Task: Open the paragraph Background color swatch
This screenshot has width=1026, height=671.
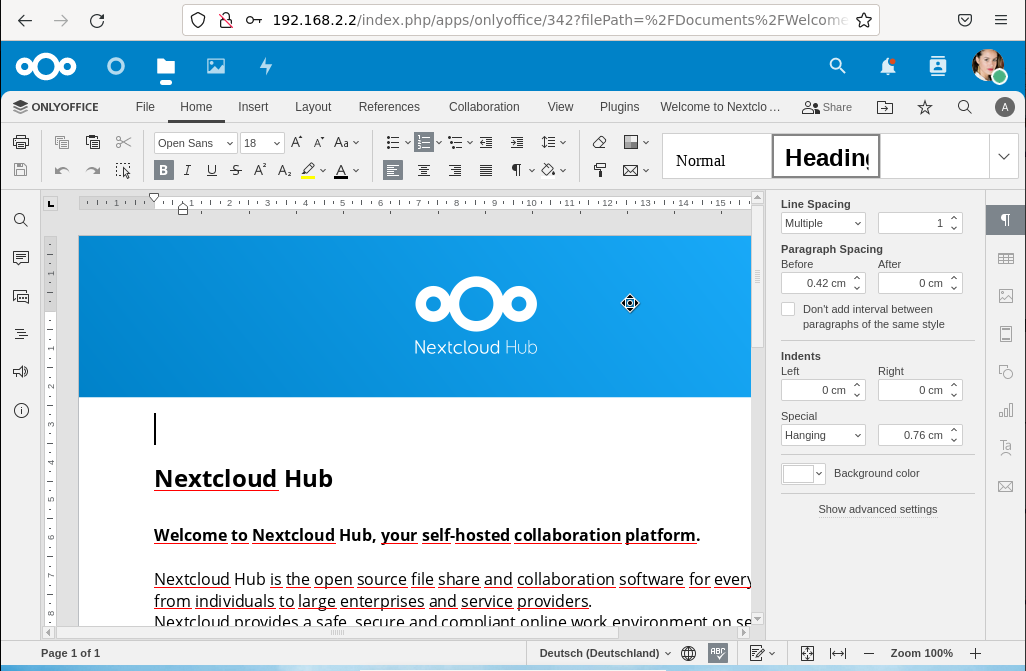Action: pos(803,473)
